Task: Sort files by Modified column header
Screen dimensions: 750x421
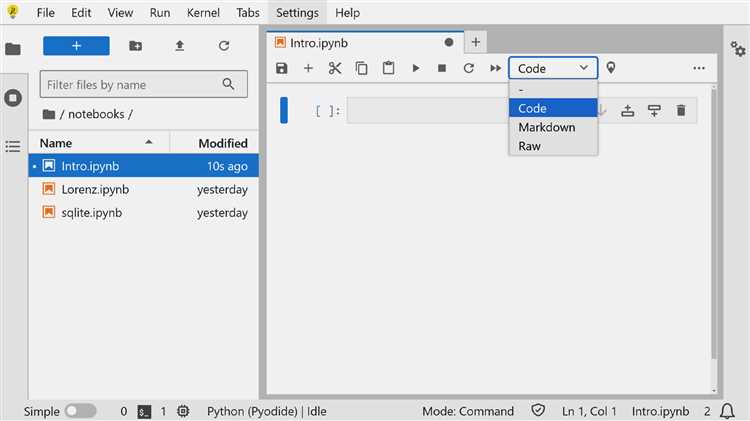Action: point(214,143)
